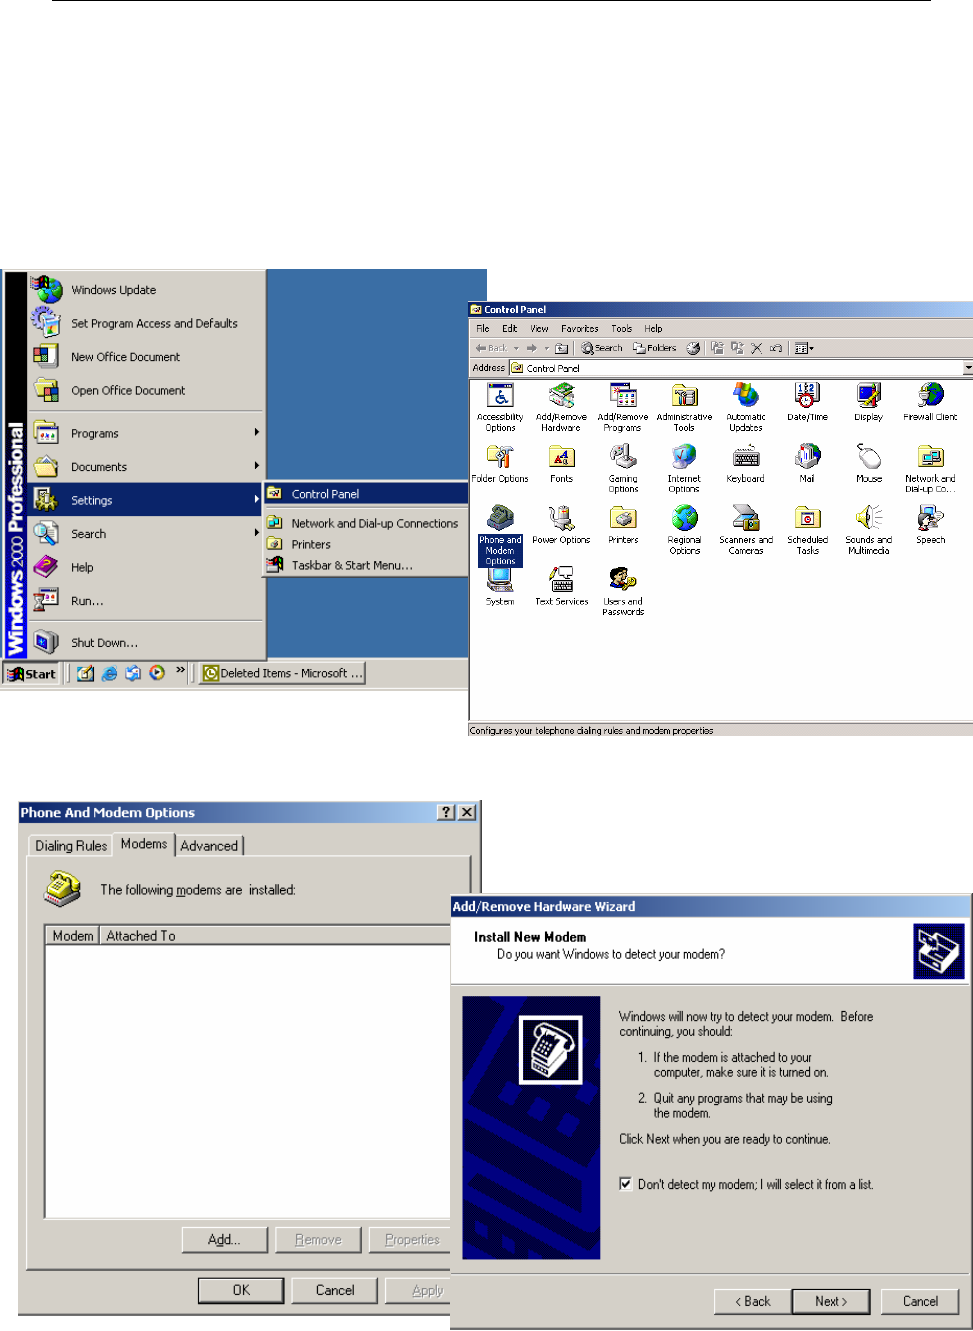The height and width of the screenshot is (1331, 973).
Task: Switch to the Dialing Rules tab
Action: point(71,846)
